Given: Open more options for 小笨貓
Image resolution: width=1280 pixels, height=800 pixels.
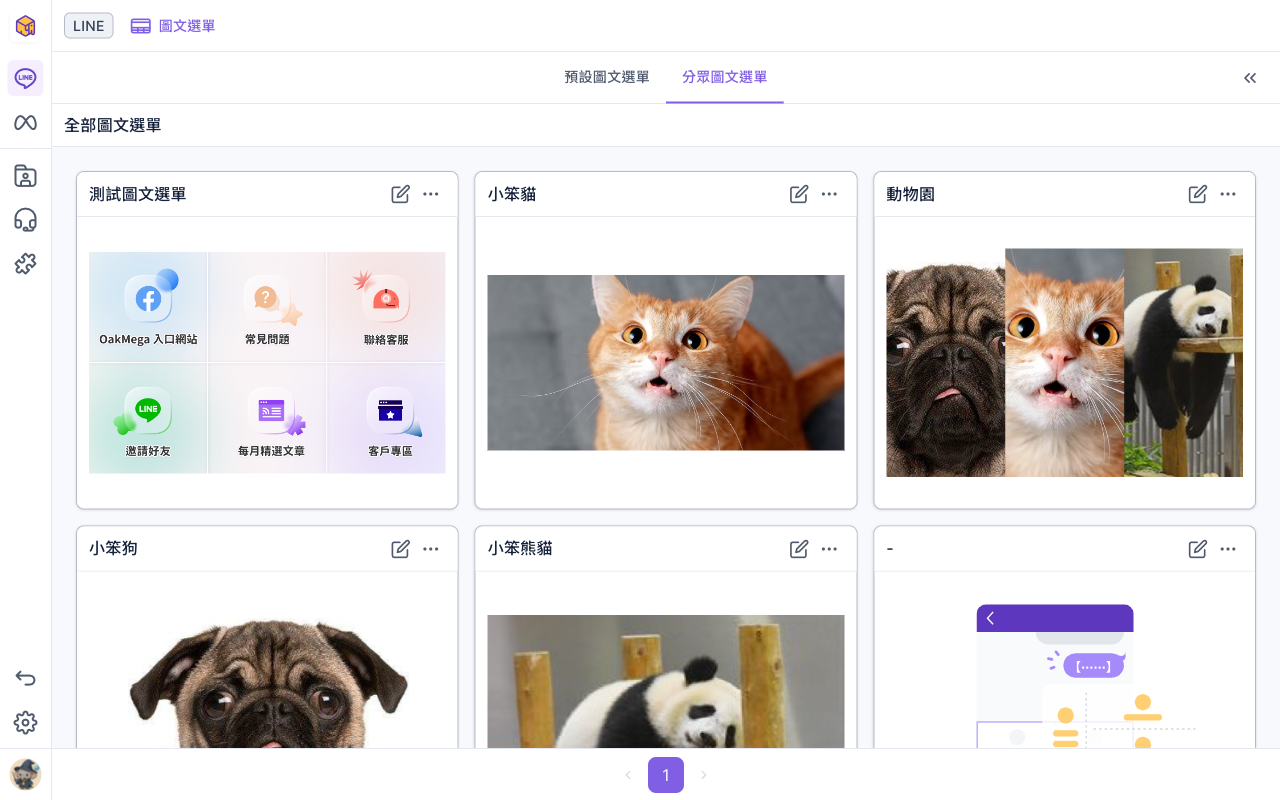Looking at the screenshot, I should 829,194.
